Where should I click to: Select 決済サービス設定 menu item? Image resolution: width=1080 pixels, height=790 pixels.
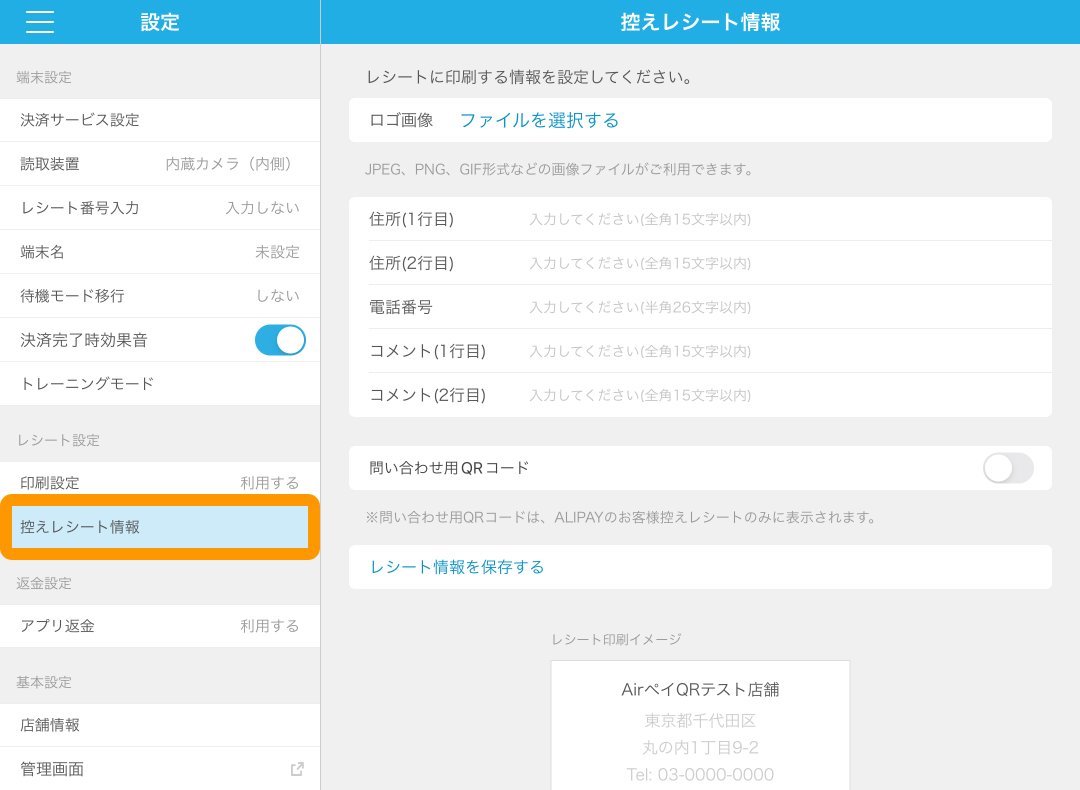pos(160,120)
